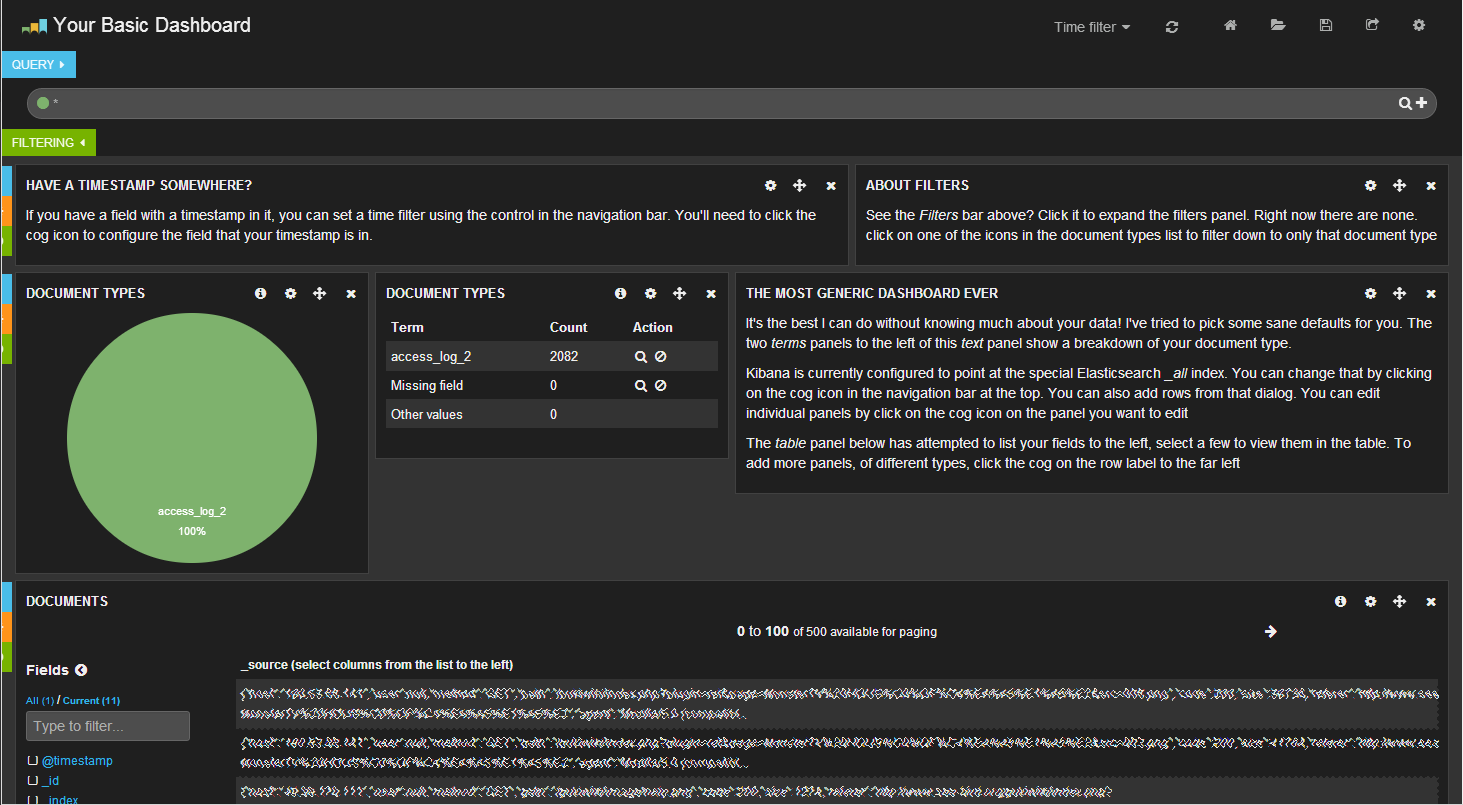Viewport: 1463px width, 805px height.
Task: Collapse the FILTERING section
Action: 48,142
